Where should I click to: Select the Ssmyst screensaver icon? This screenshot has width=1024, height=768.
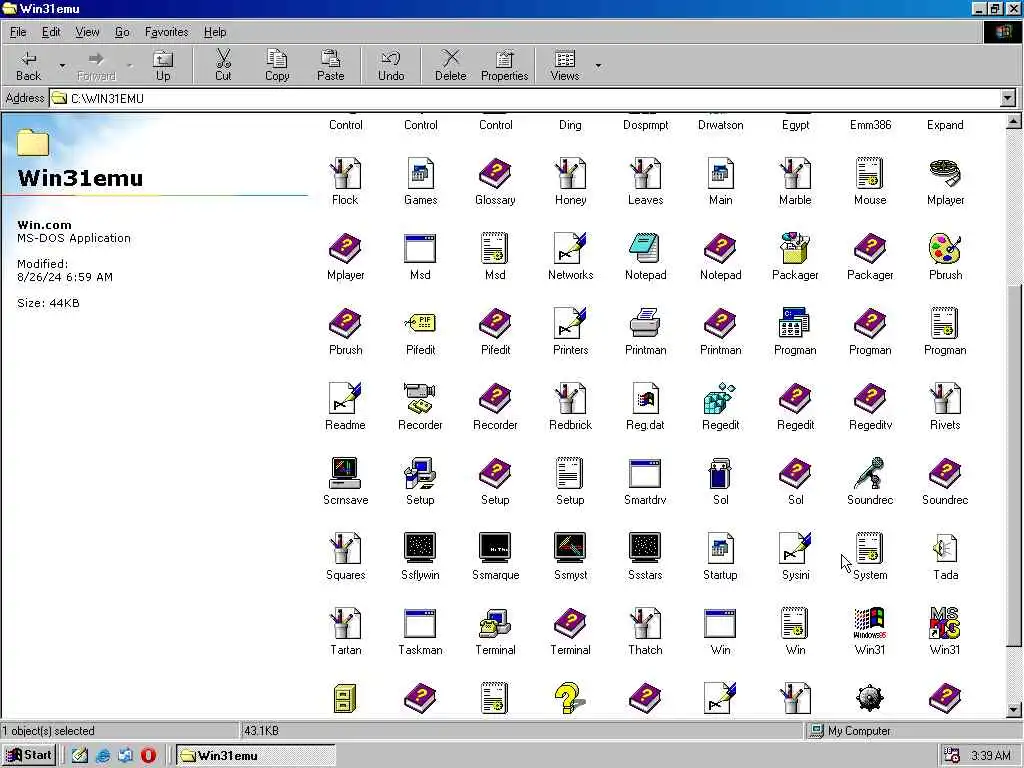tap(570, 549)
